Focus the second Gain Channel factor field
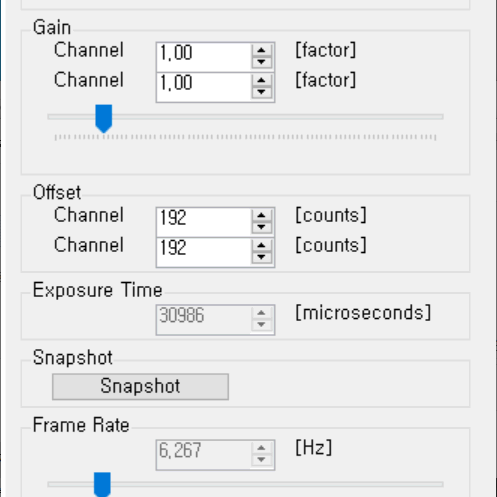This screenshot has width=497, height=497. 204,87
